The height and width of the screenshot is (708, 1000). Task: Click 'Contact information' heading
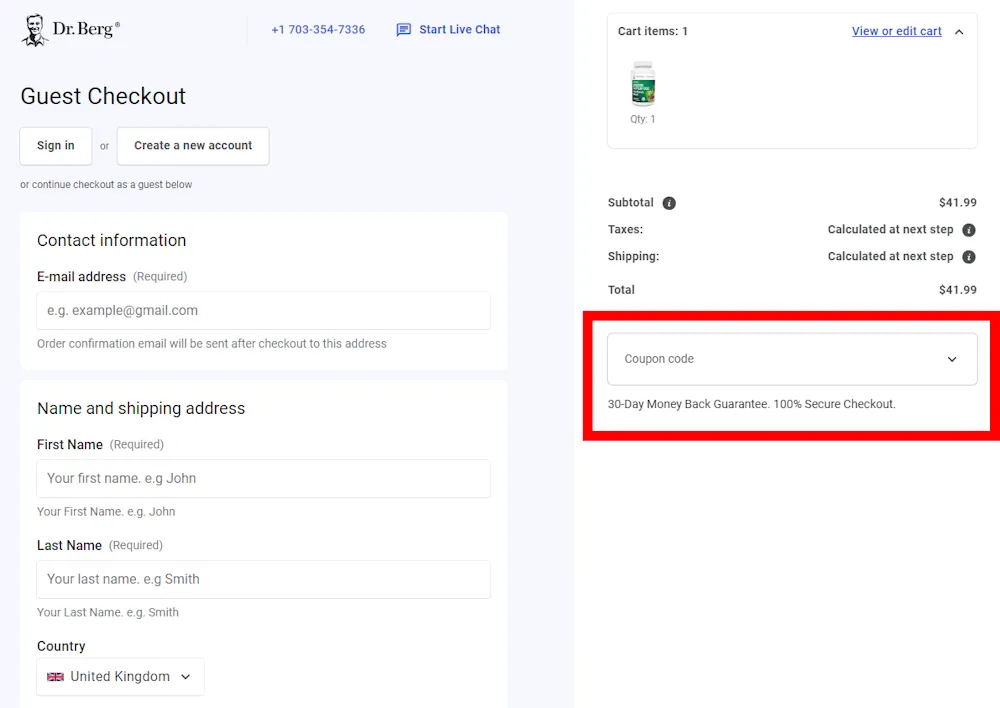click(112, 240)
